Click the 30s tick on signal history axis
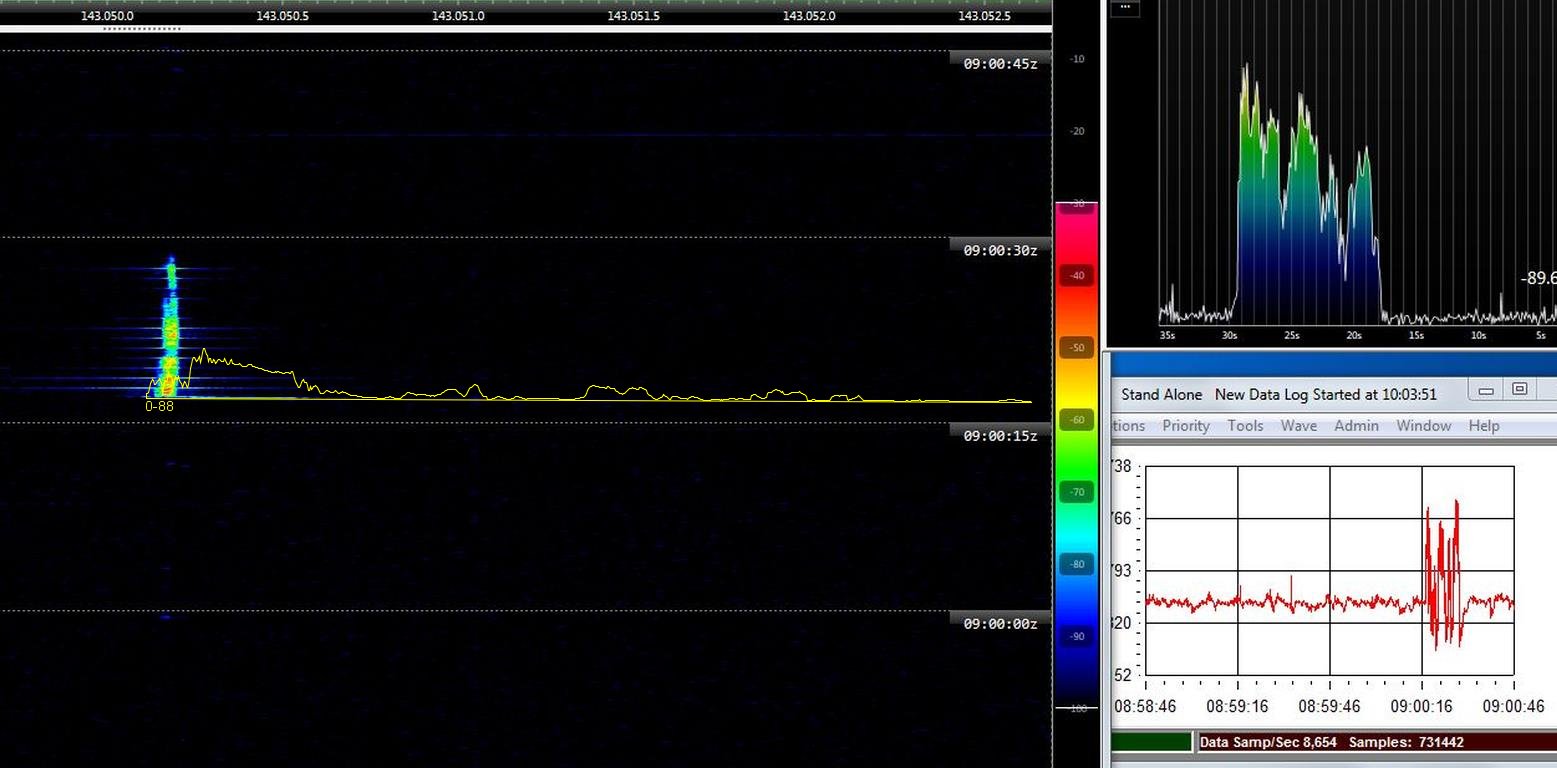 (x=1229, y=336)
